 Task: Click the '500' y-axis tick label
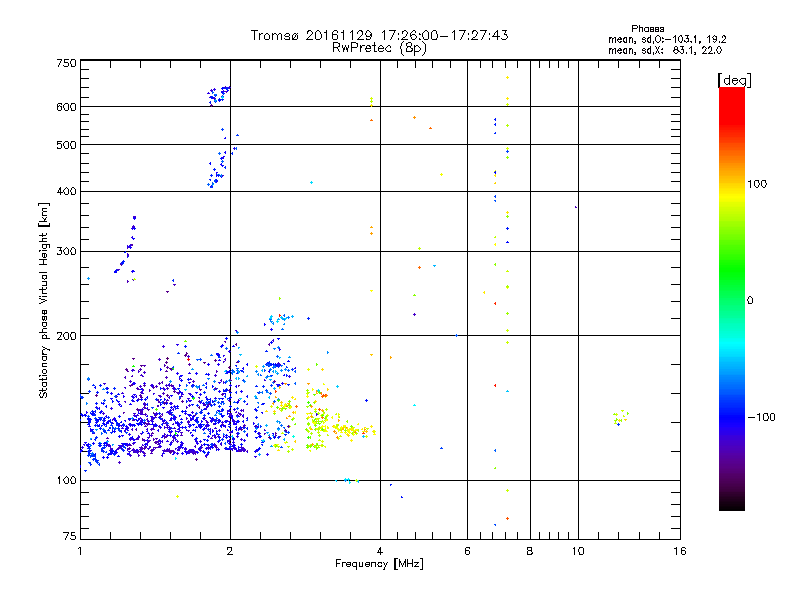[66, 145]
